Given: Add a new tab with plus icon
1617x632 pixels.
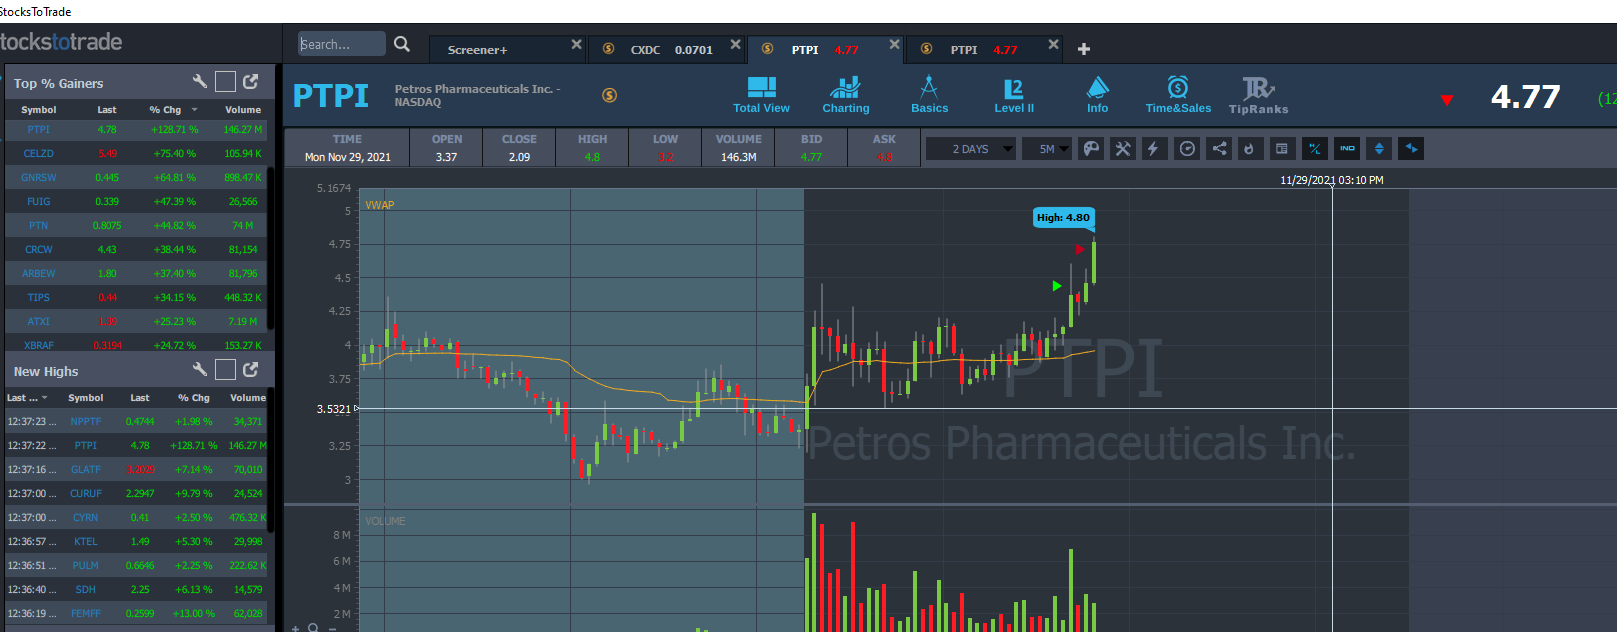Looking at the screenshot, I should click(1084, 49).
